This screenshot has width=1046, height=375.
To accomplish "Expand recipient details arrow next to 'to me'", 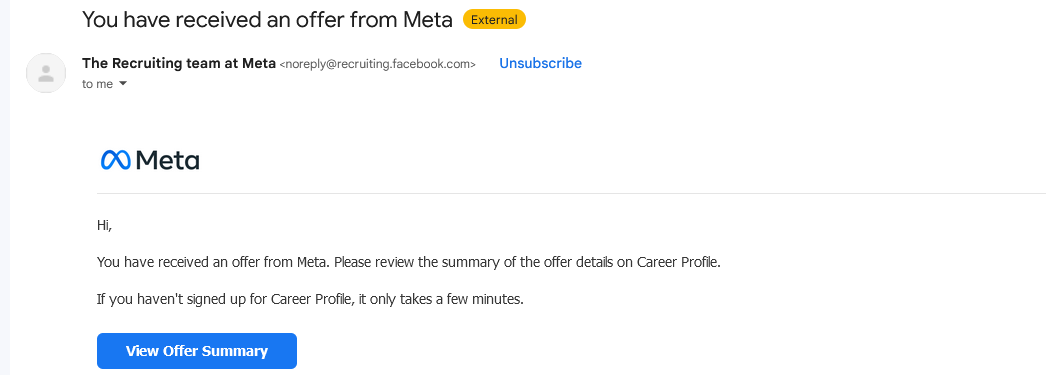I will [x=123, y=84].
